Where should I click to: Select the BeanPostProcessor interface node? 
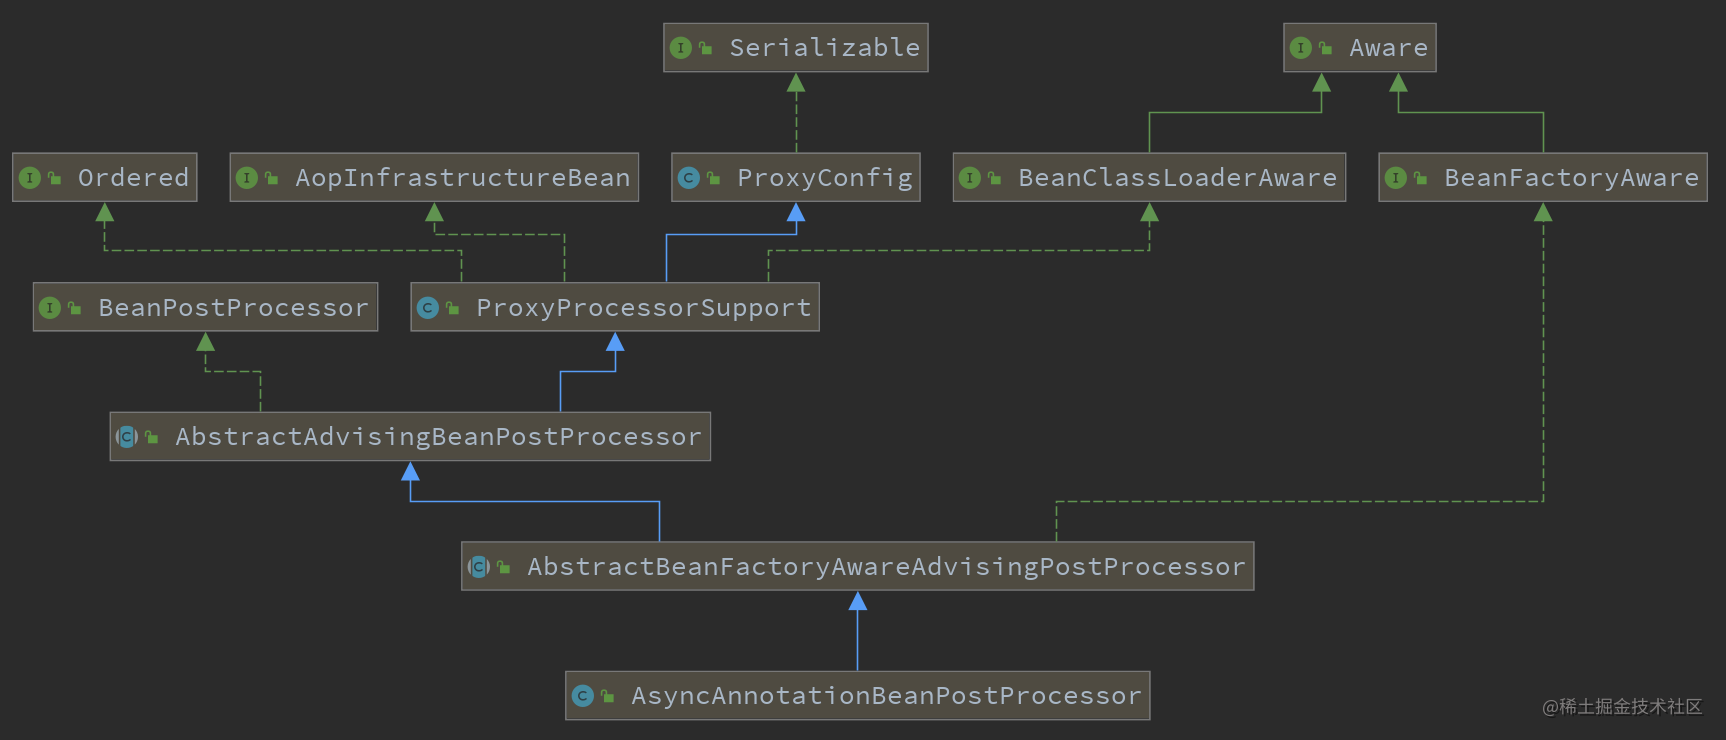point(205,307)
